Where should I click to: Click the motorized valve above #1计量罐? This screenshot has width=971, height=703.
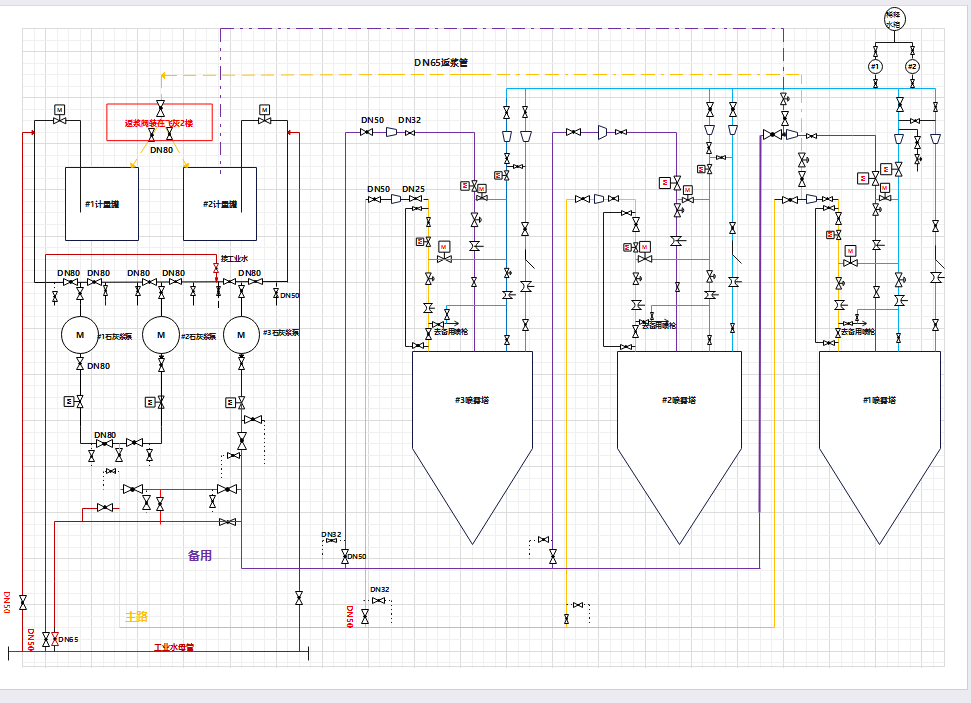click(x=59, y=116)
